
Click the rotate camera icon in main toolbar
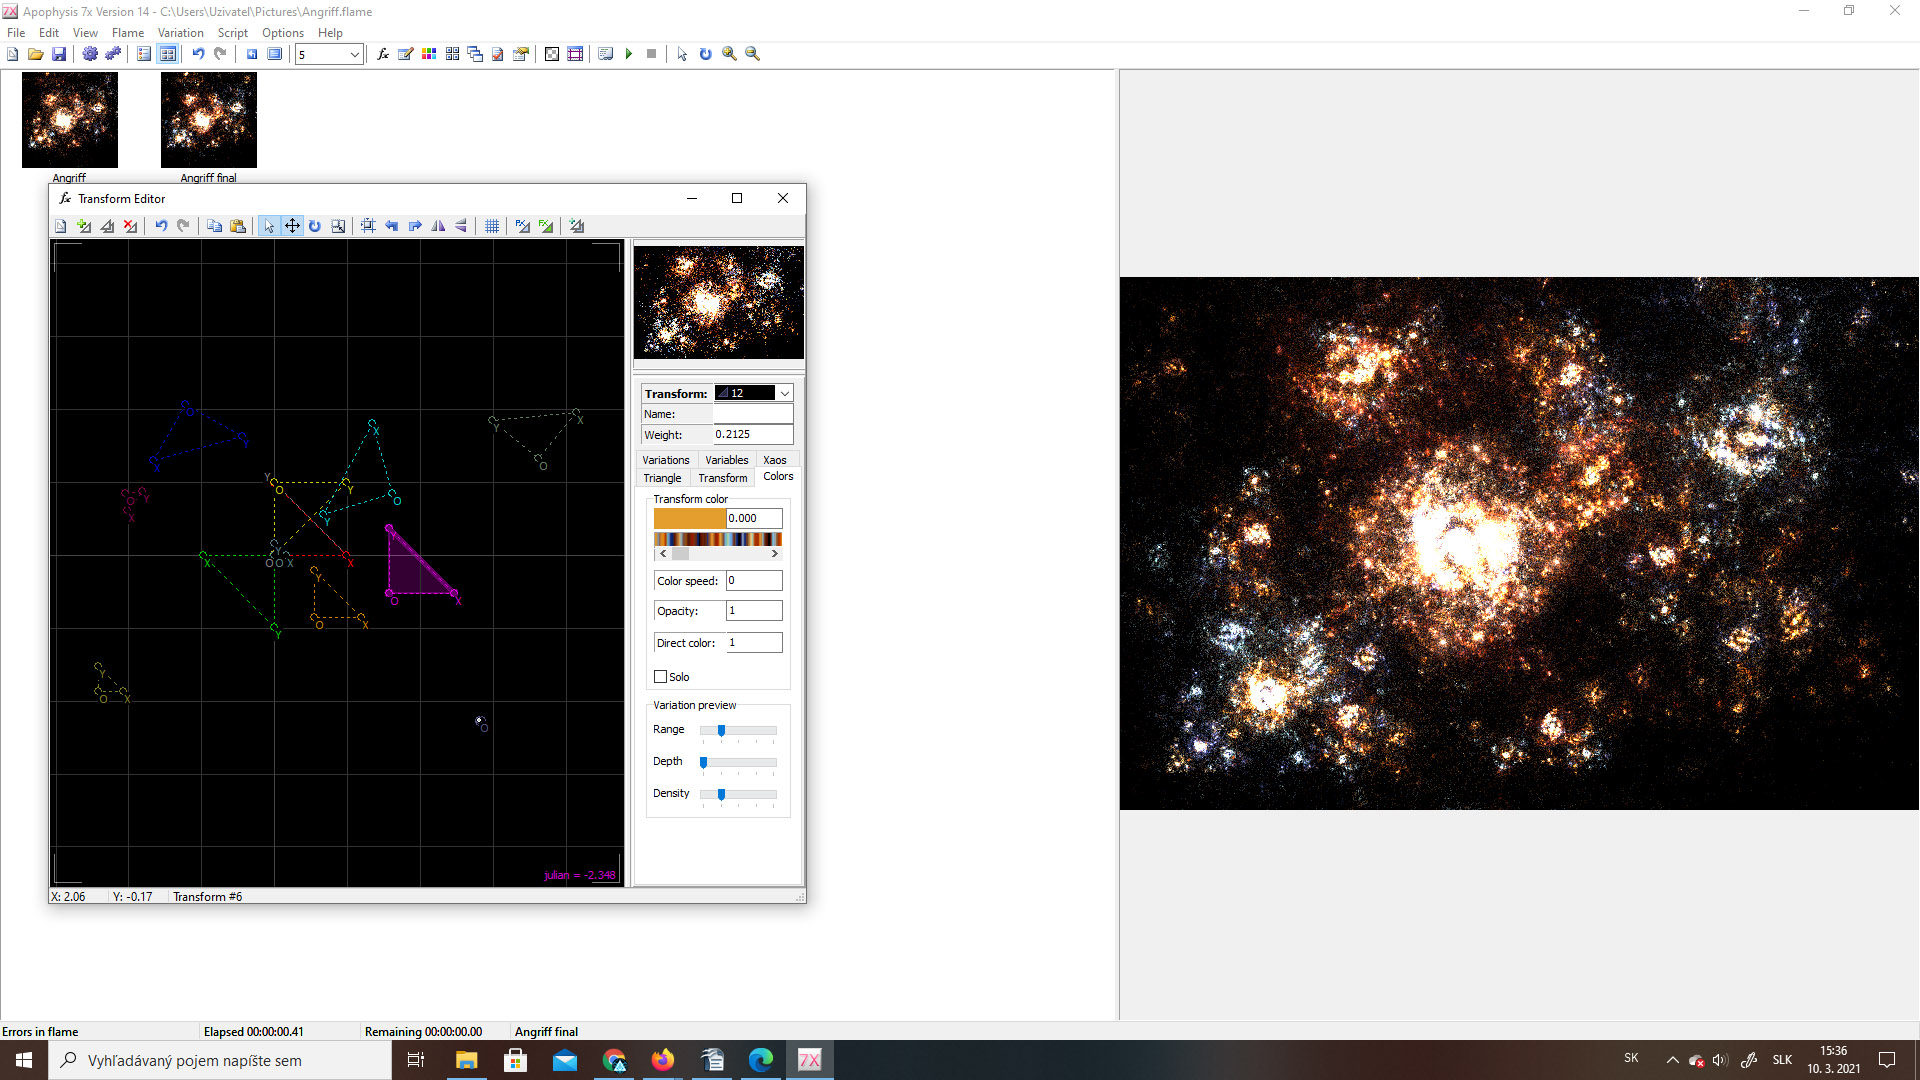point(706,54)
